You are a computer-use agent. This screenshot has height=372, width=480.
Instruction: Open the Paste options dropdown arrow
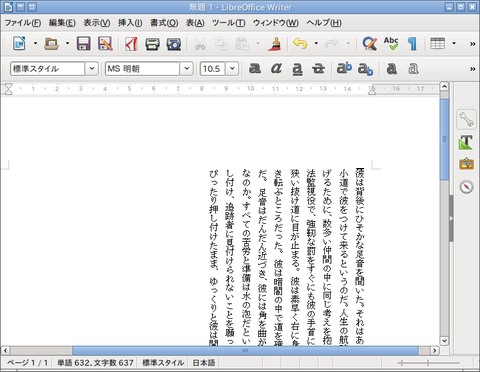258,43
